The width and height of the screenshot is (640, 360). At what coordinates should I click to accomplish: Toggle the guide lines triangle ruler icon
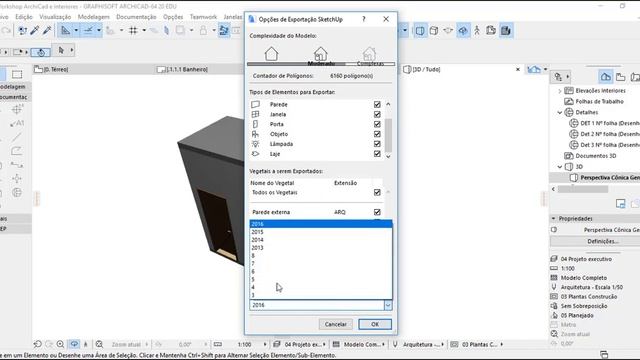(65, 30)
